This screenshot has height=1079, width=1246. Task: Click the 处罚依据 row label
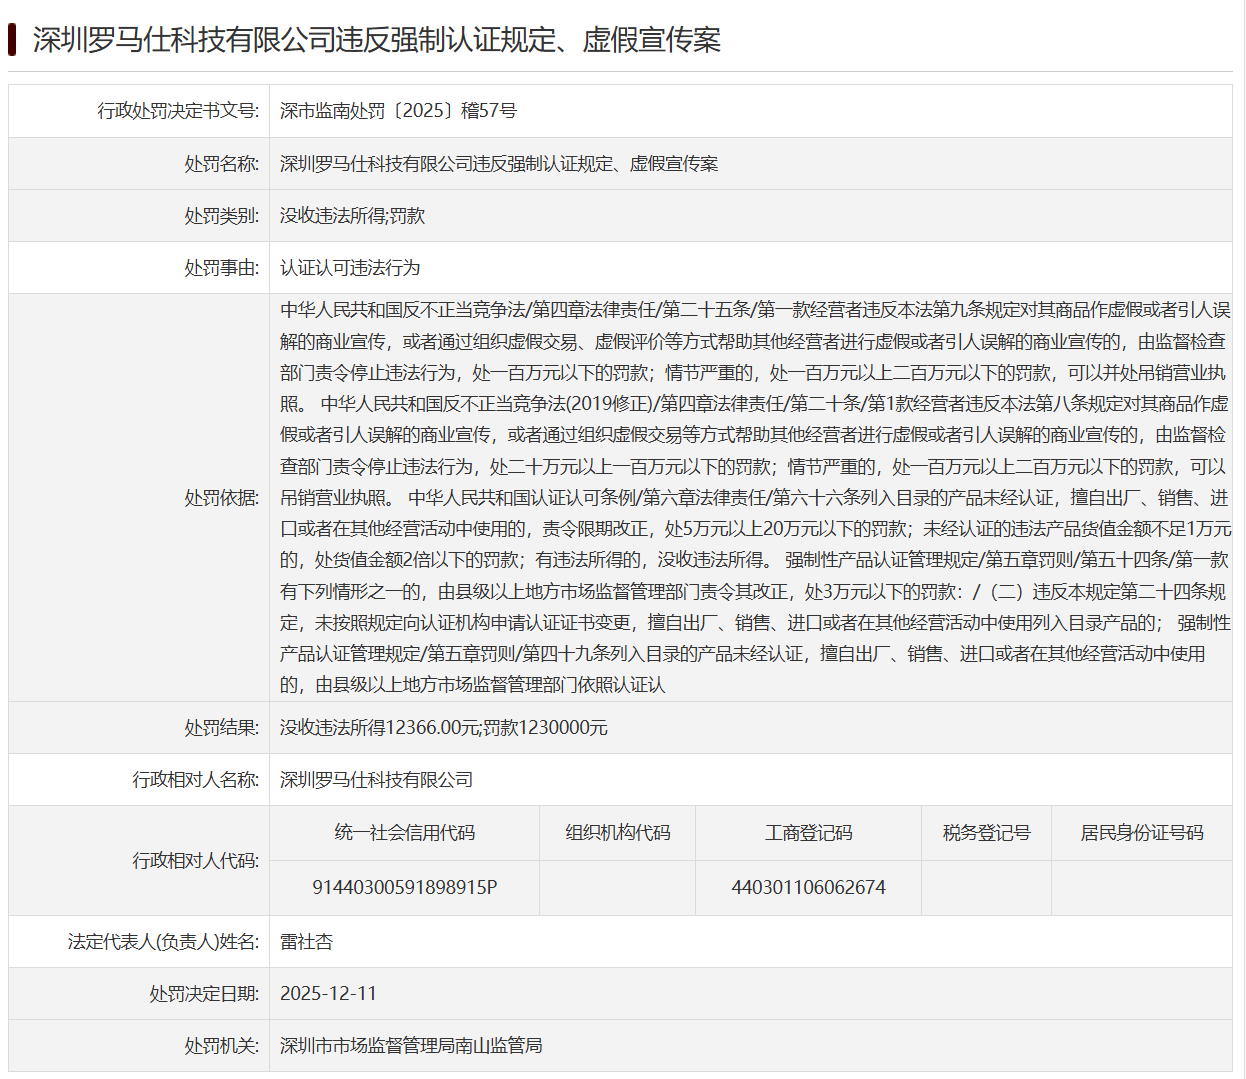coord(221,498)
